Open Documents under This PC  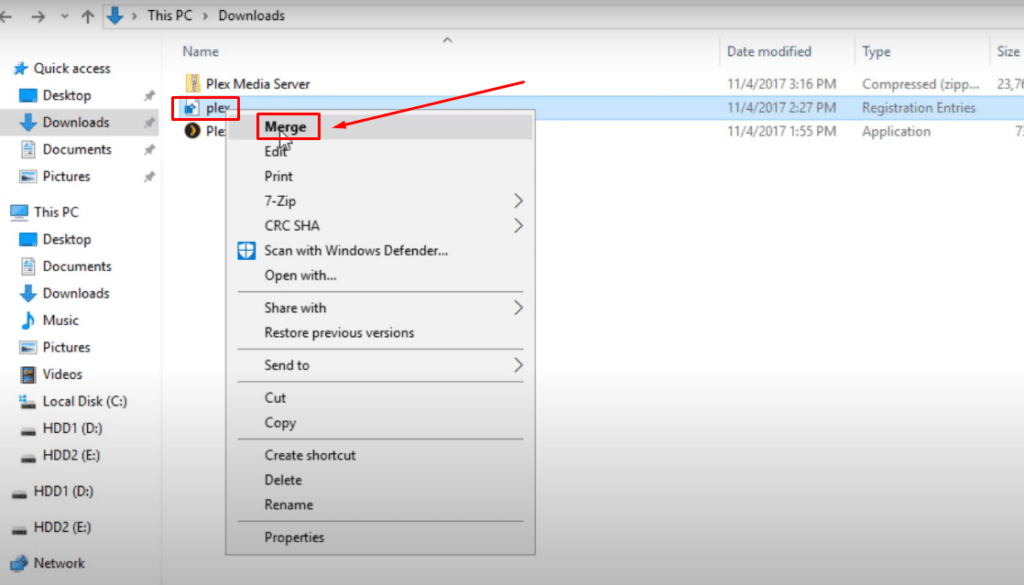point(77,266)
